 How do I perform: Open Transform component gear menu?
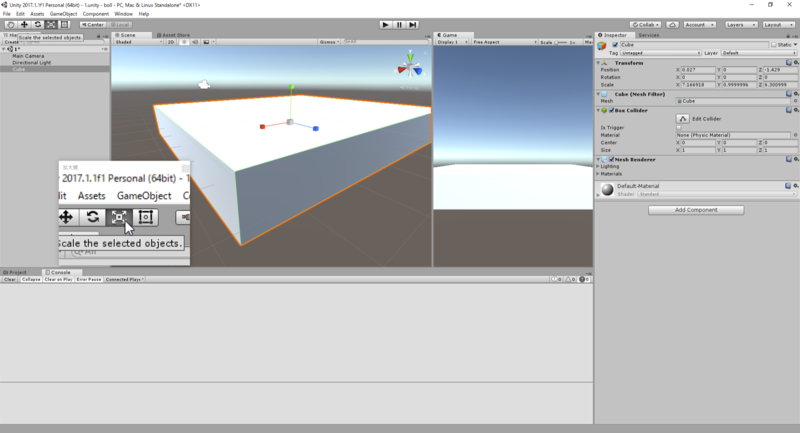click(796, 63)
